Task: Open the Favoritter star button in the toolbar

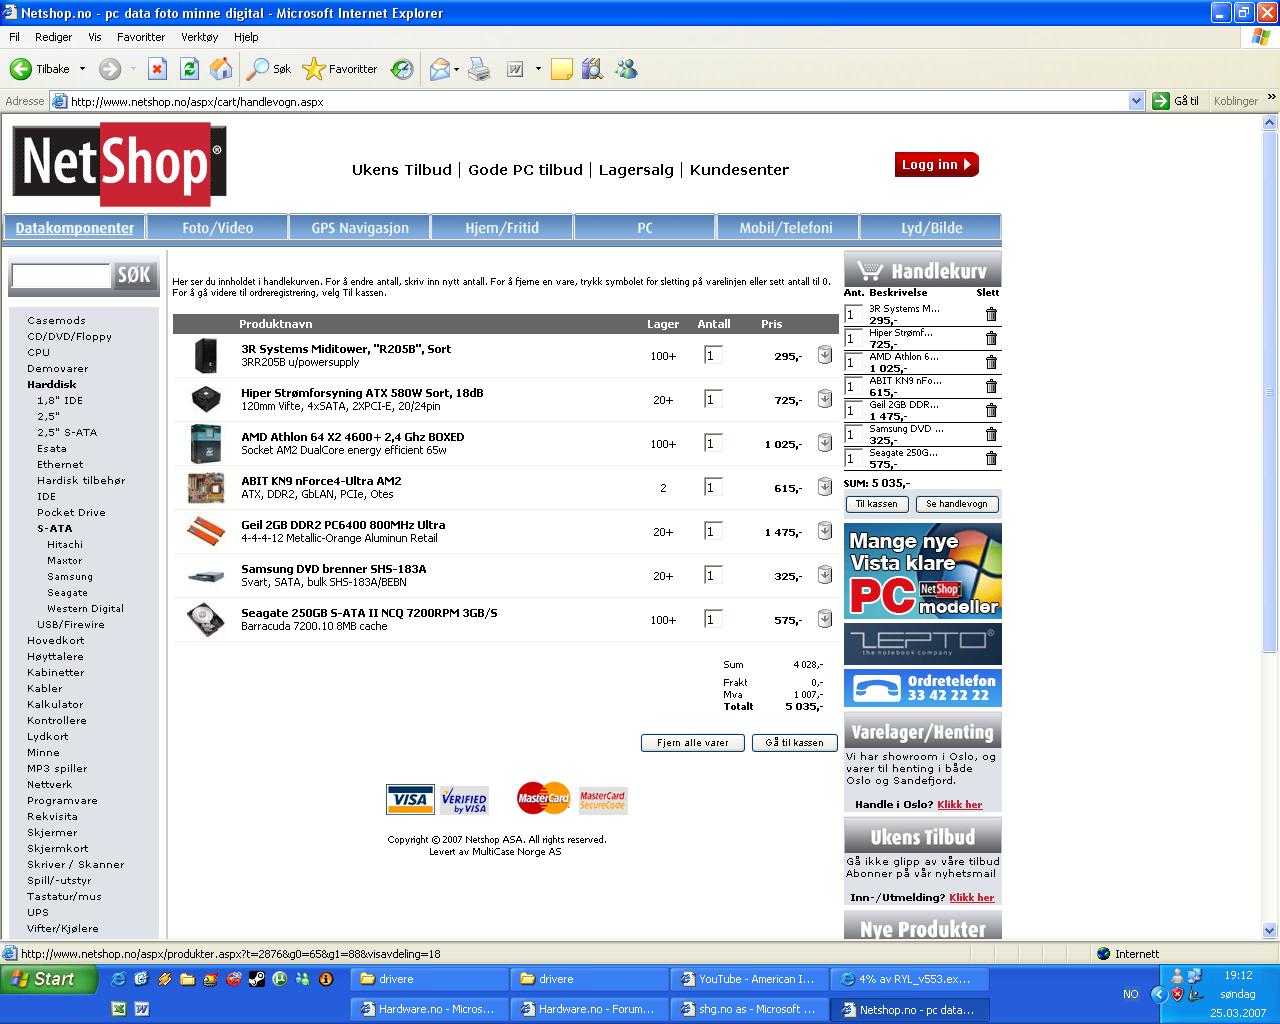Action: pos(340,69)
